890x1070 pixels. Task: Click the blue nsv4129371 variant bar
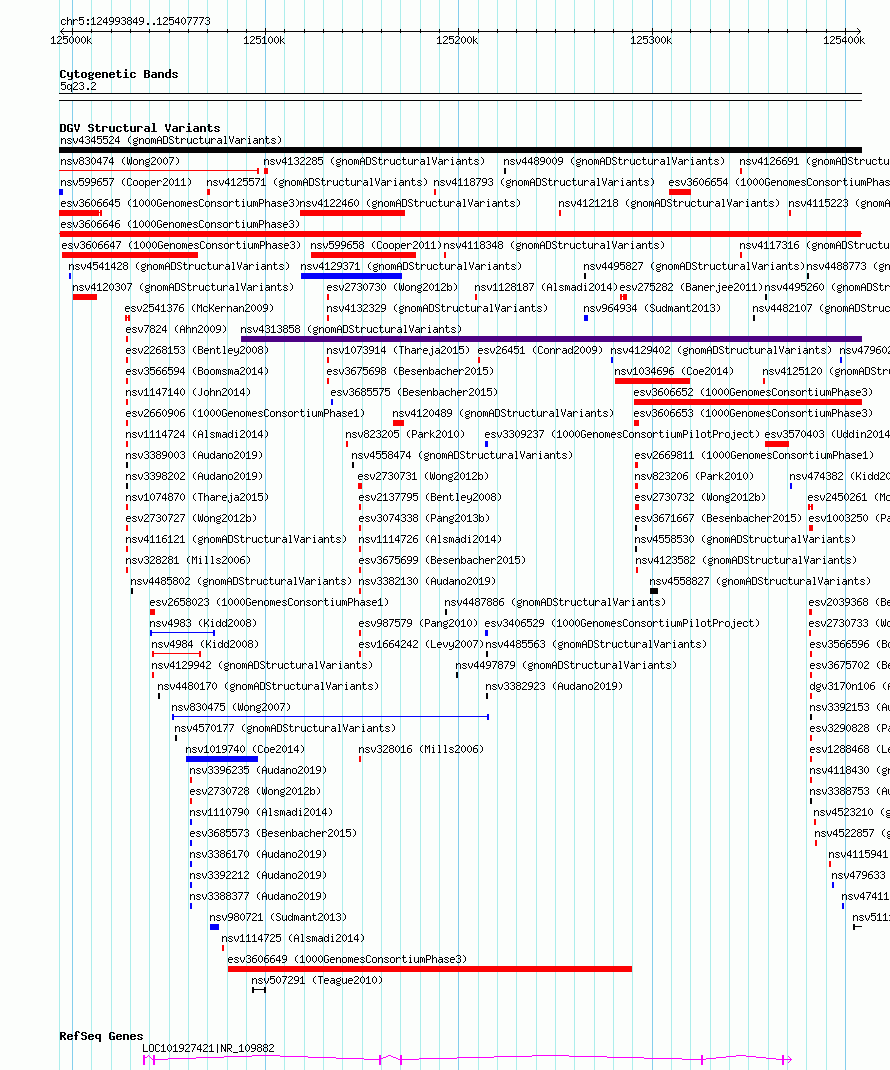coord(351,276)
